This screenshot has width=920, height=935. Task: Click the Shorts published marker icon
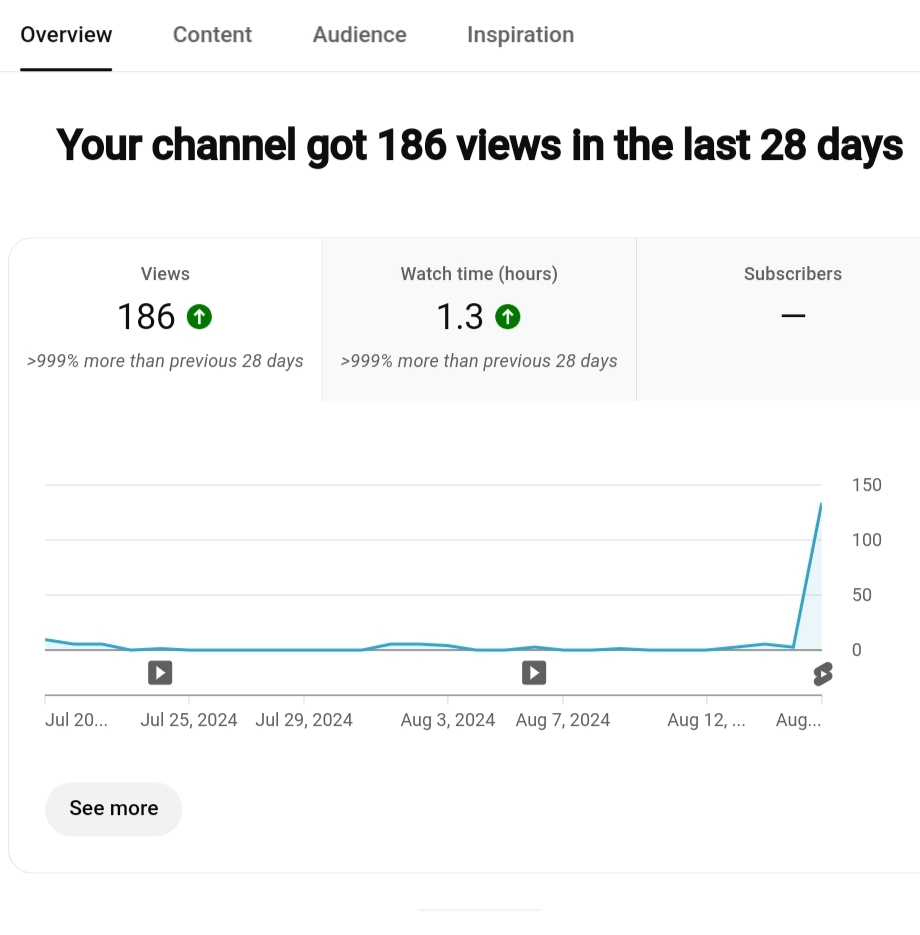point(823,674)
